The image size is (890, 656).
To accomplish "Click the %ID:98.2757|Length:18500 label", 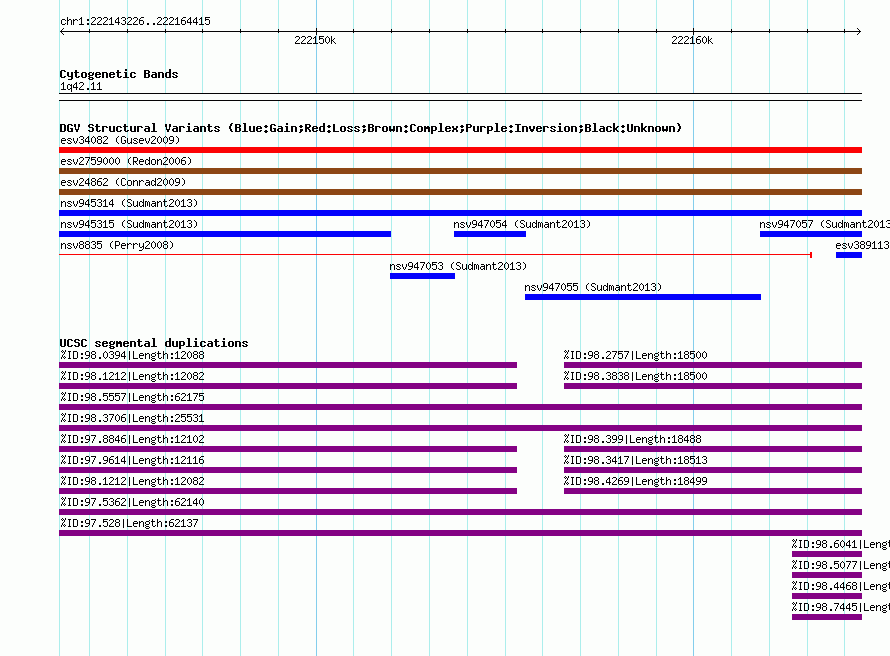I will [636, 355].
